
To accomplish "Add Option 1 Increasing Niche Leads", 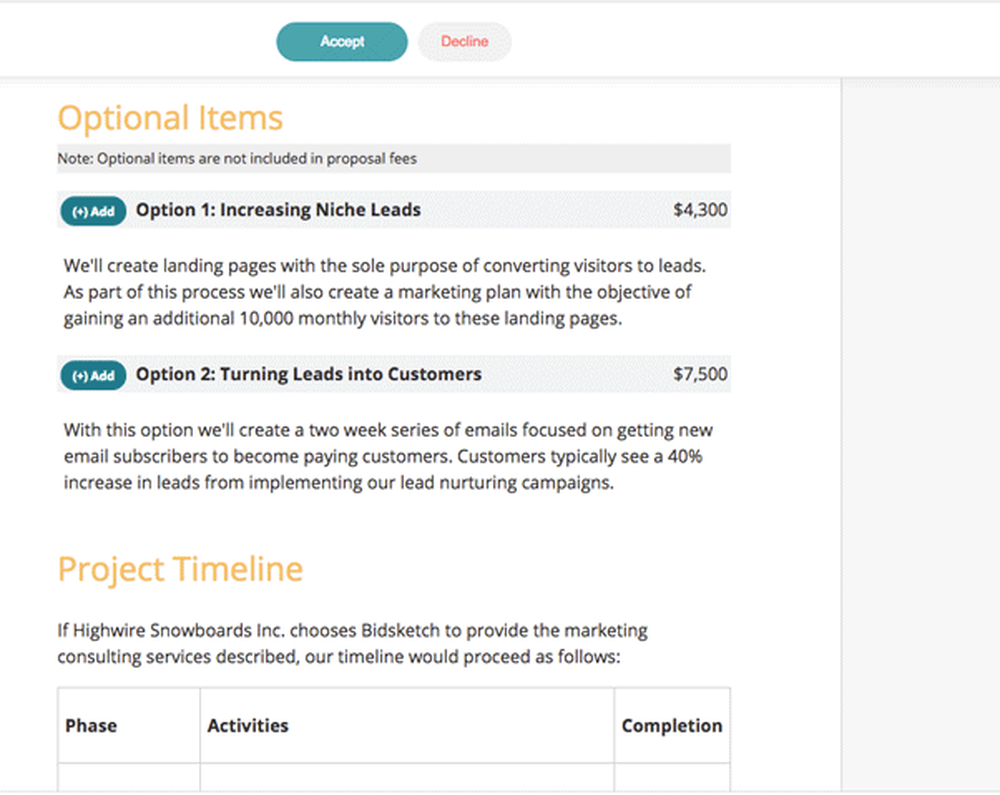I will [x=93, y=211].
